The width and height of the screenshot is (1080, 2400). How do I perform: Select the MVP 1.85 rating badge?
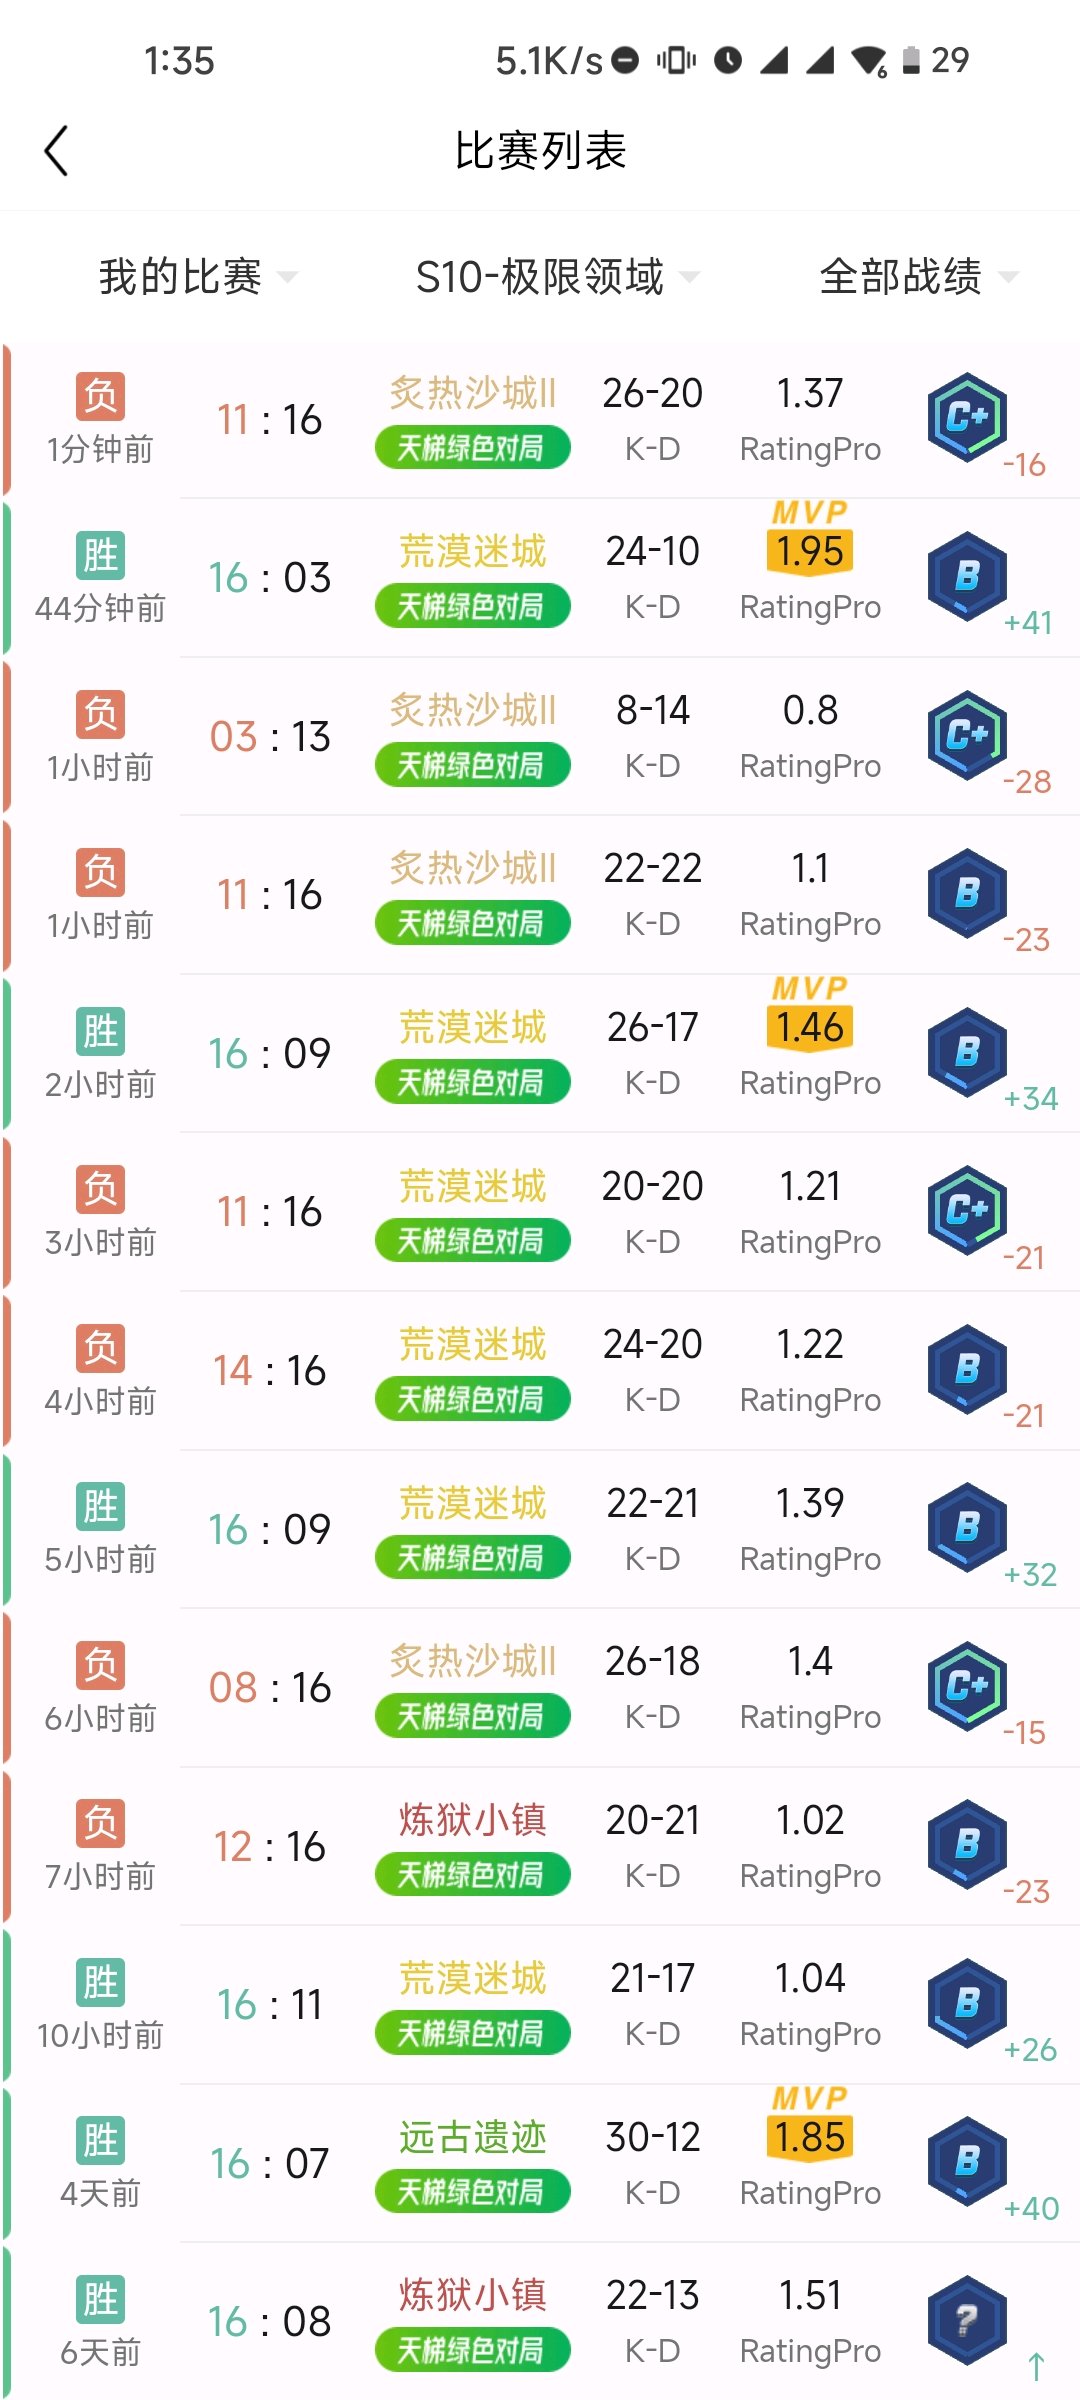[x=810, y=2124]
